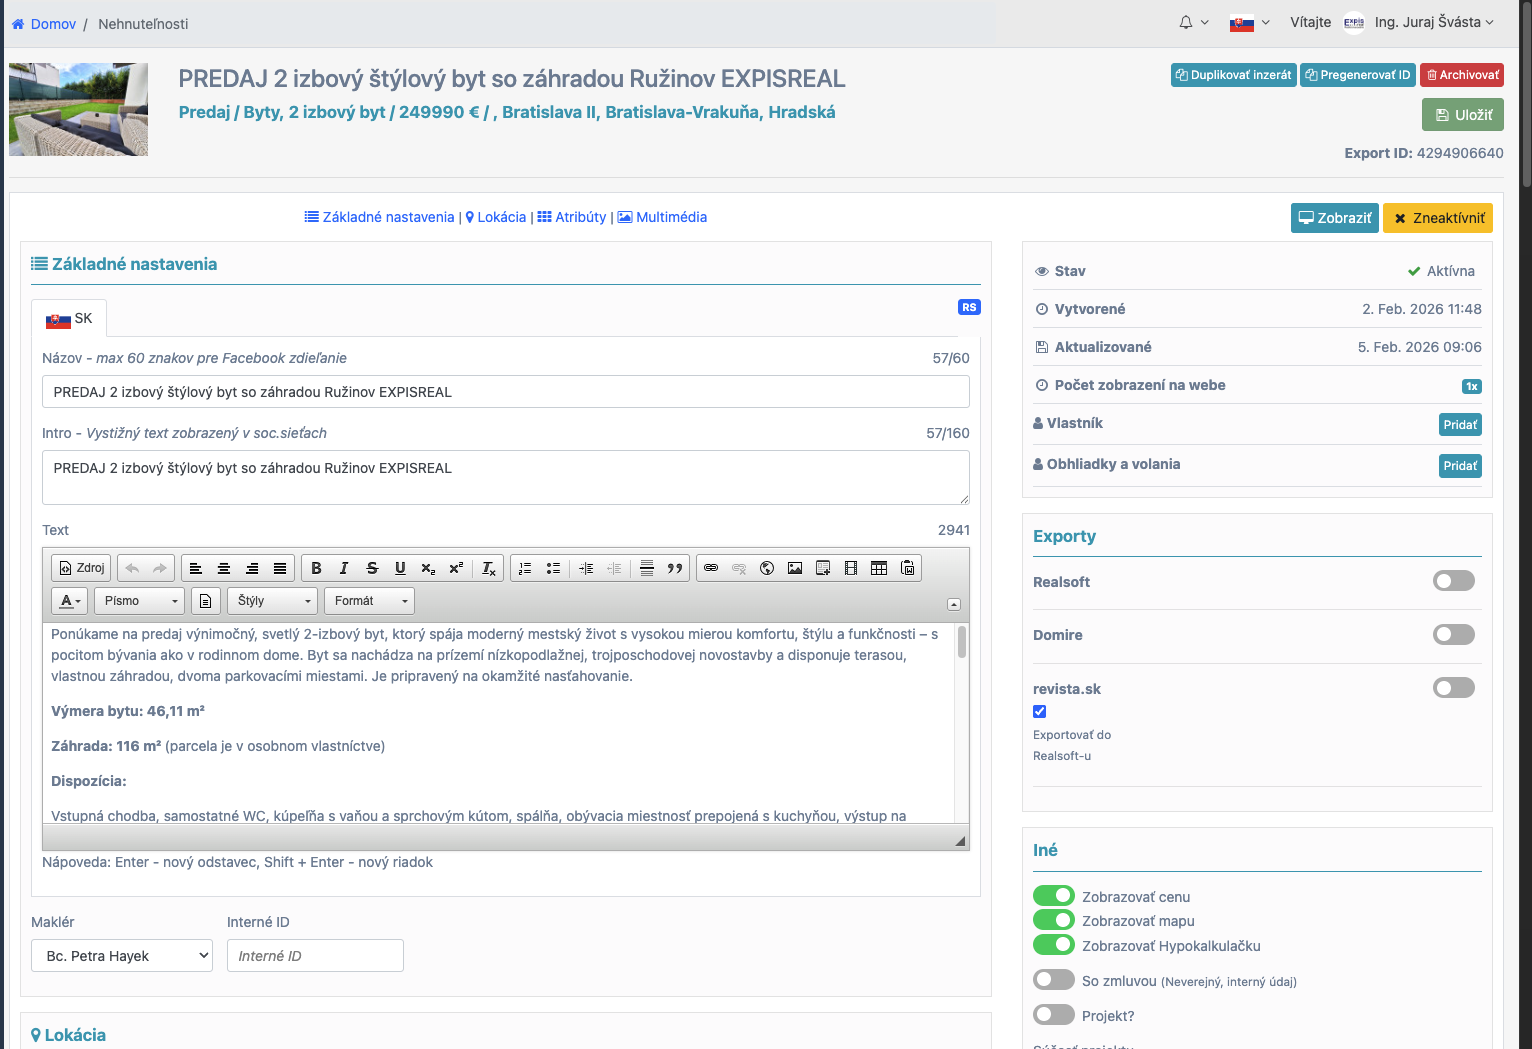This screenshot has width=1532, height=1049.
Task: Click the green Uložiť button
Action: (x=1462, y=115)
